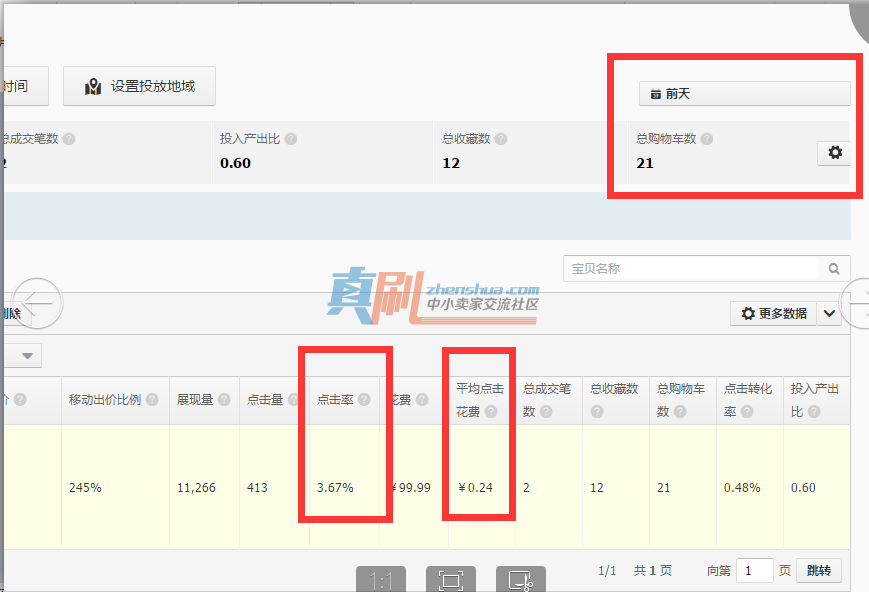Viewport: 869px width, 592px height.
Task: Click help icon in 总成交笔数 column header
Action: (546, 412)
